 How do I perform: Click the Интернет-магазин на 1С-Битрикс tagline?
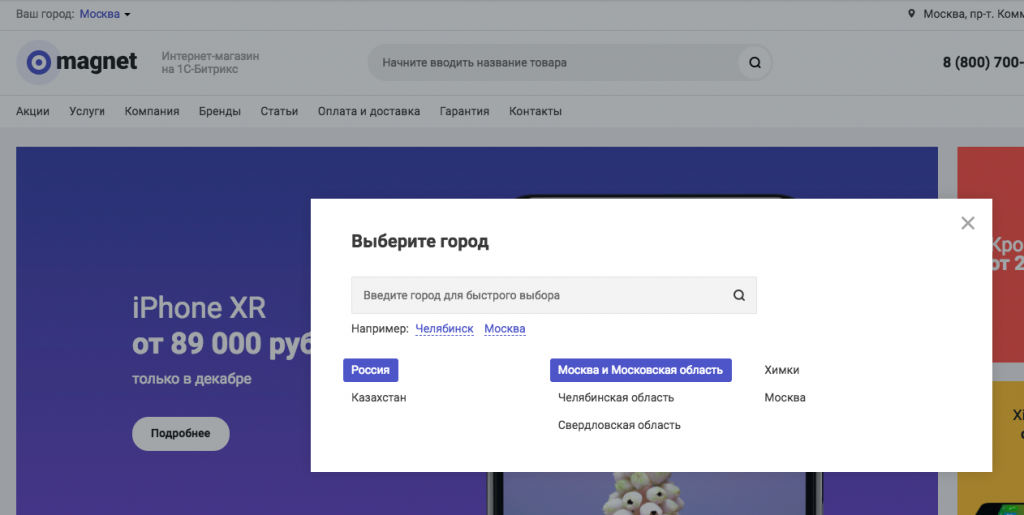click(210, 63)
